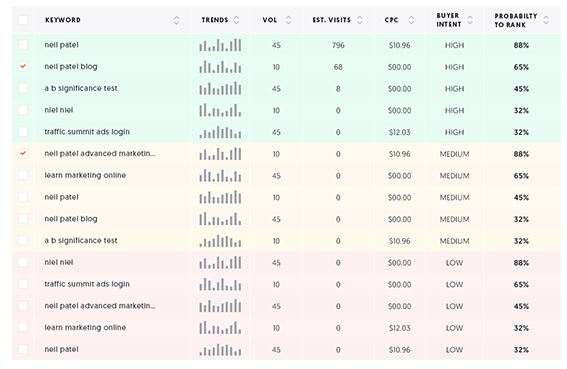This screenshot has height=369, width=567.
Task: Sort by Keyword using its sort arrows
Action: 176,20
